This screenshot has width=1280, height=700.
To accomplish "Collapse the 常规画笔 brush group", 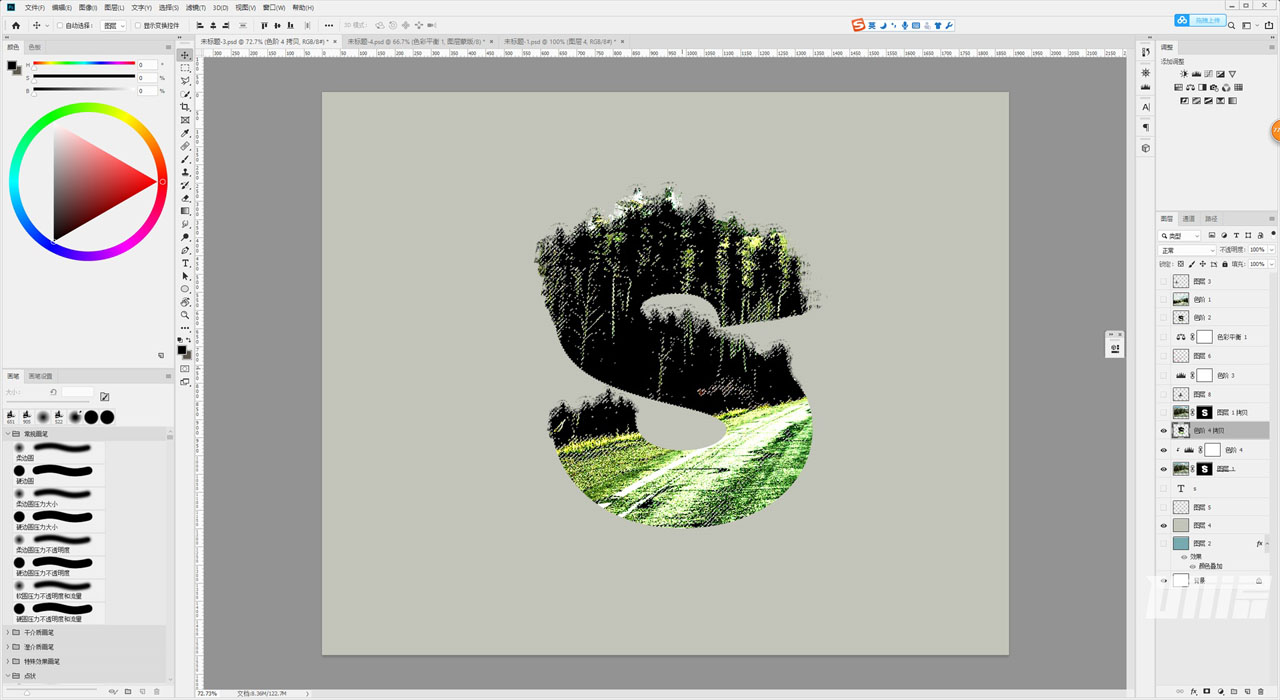I will pyautogui.click(x=10, y=434).
